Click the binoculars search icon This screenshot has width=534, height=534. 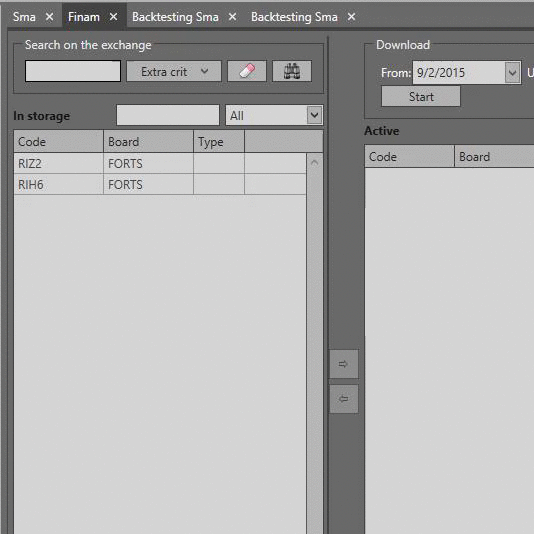pos(292,71)
